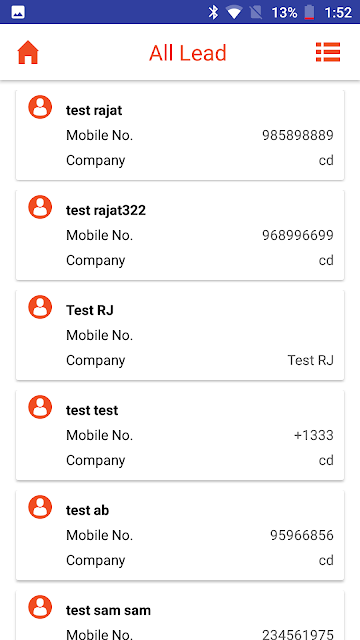Viewport: 360px width, 640px height.
Task: Open the test rajat lead name
Action: (94, 110)
